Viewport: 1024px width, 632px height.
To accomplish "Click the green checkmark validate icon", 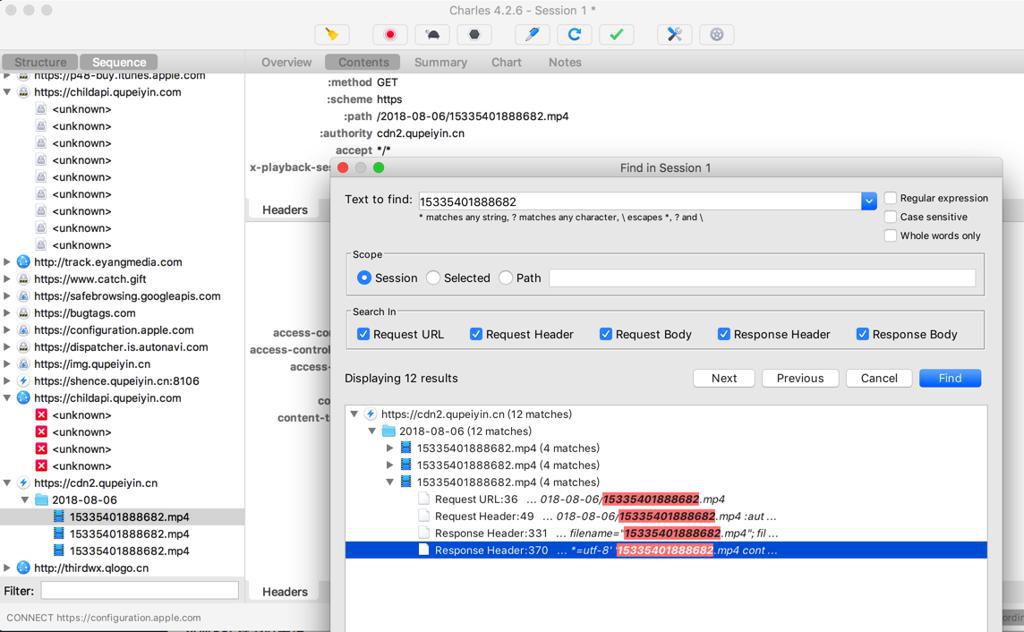I will point(616,35).
